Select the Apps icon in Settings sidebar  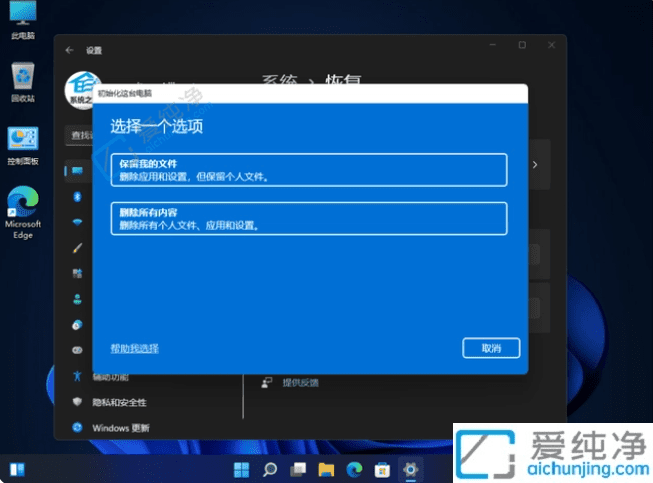(x=77, y=274)
